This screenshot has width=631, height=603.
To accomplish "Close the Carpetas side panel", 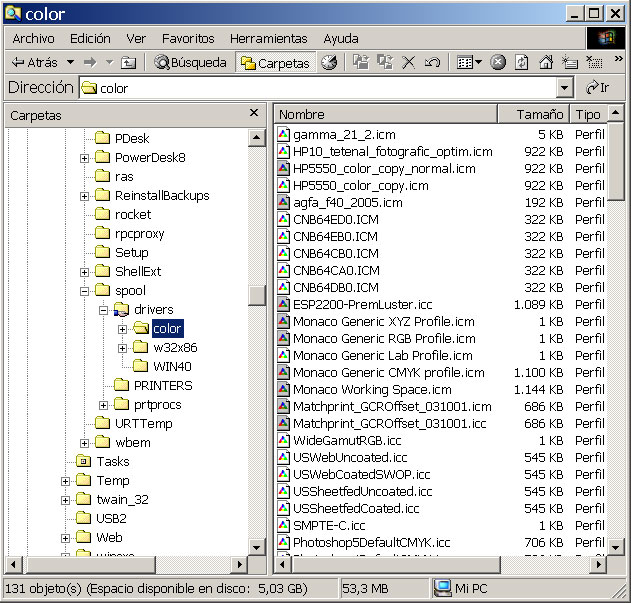I will click(x=254, y=114).
